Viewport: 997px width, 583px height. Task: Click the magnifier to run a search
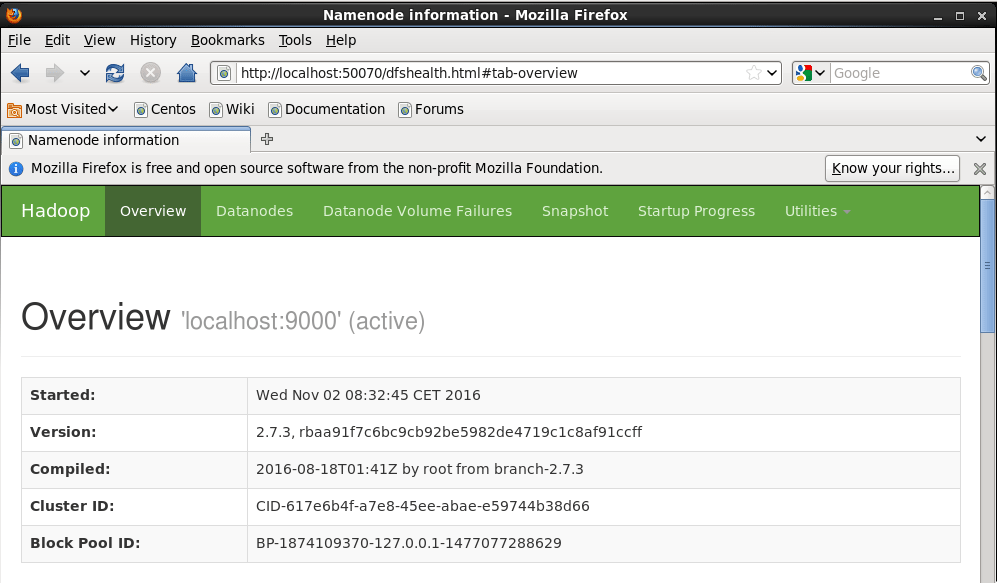(x=978, y=72)
